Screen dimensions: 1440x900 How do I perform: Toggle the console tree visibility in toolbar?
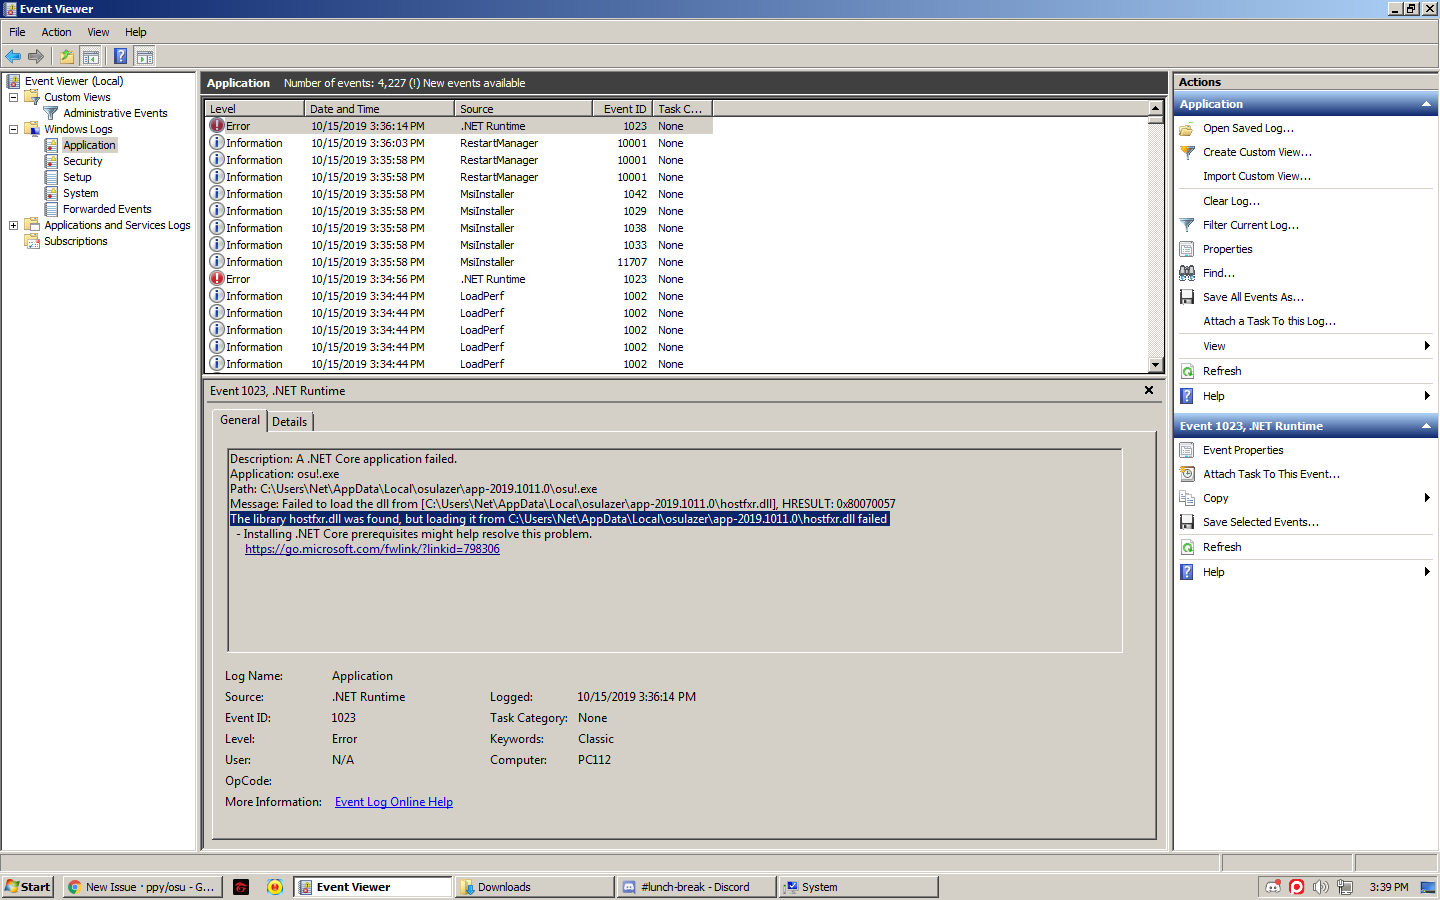point(91,55)
